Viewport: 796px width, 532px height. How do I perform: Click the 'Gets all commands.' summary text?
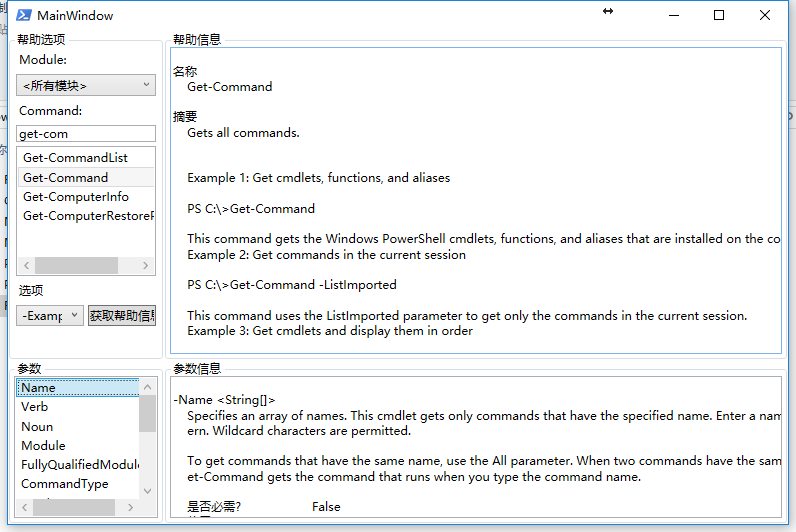coord(243,133)
